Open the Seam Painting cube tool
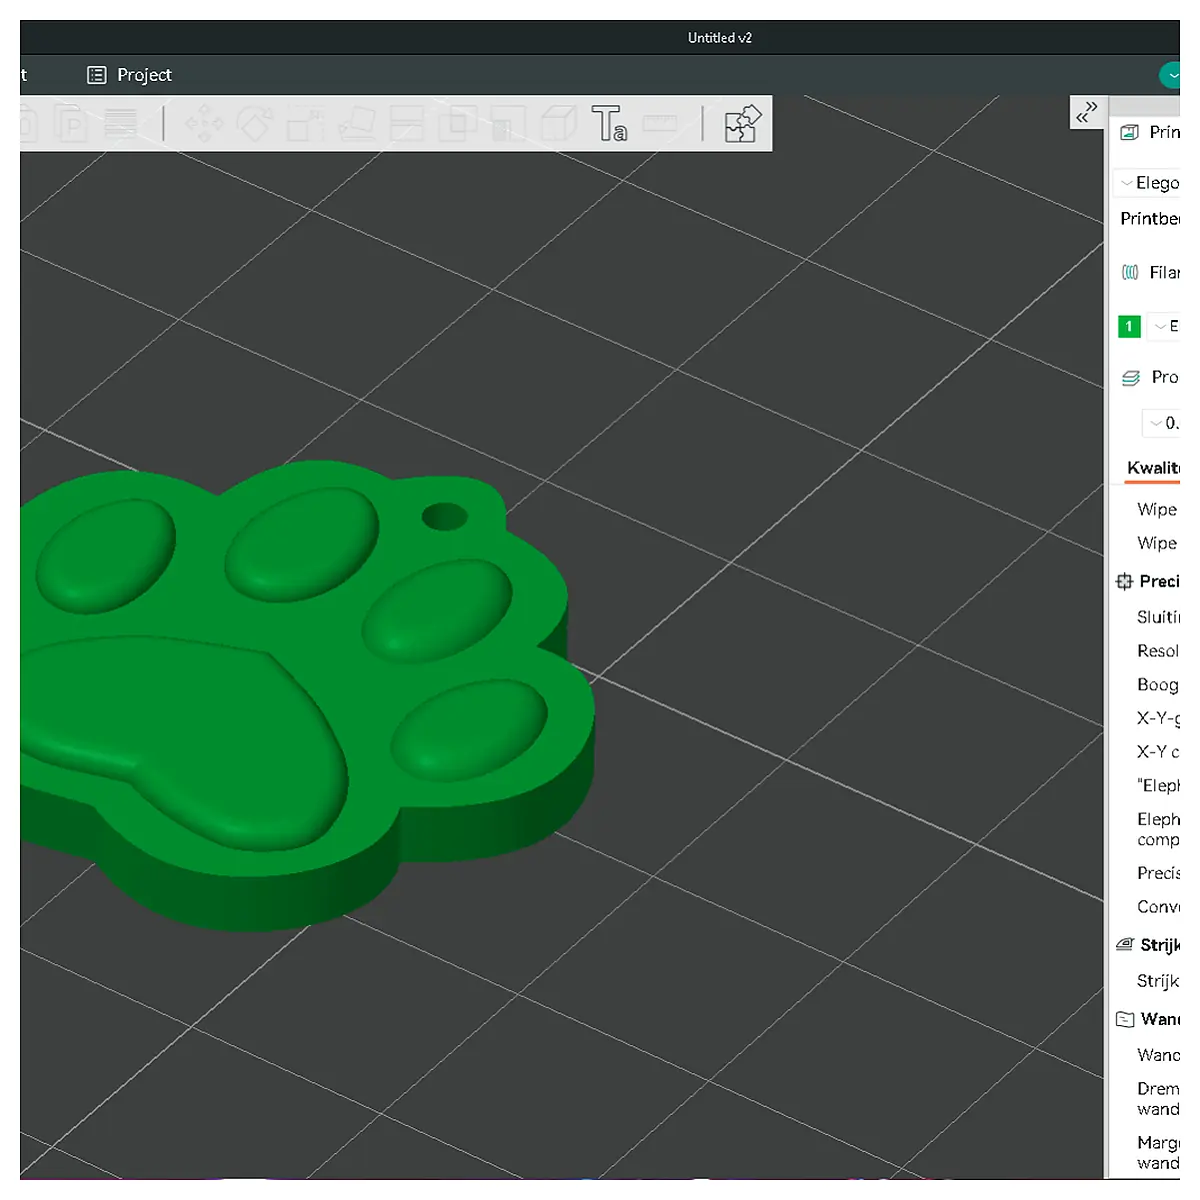This screenshot has width=1200, height=1200. [x=559, y=125]
